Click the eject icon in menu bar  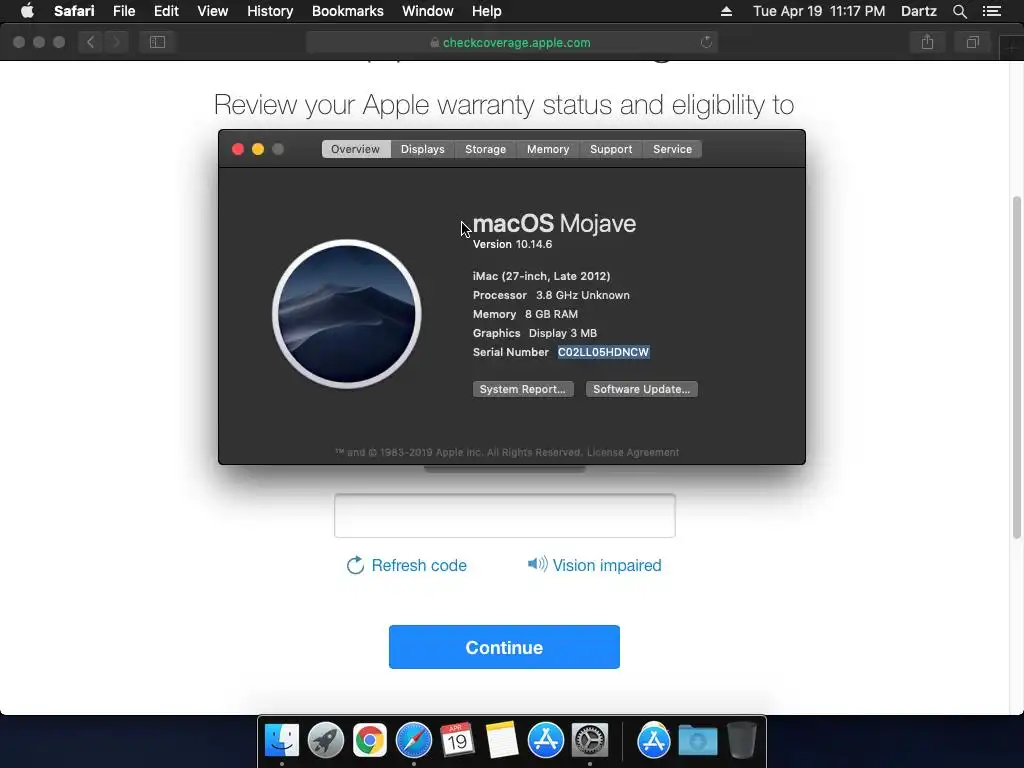coord(726,11)
